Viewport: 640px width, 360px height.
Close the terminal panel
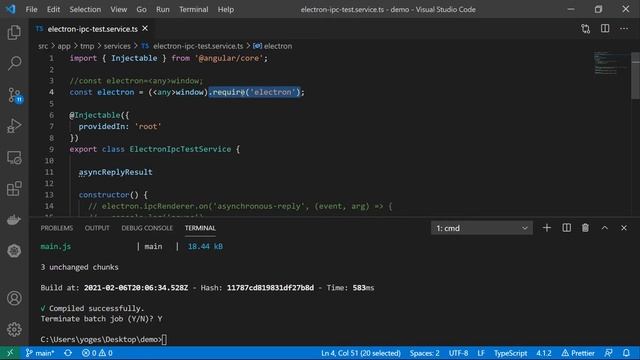pyautogui.click(x=624, y=228)
